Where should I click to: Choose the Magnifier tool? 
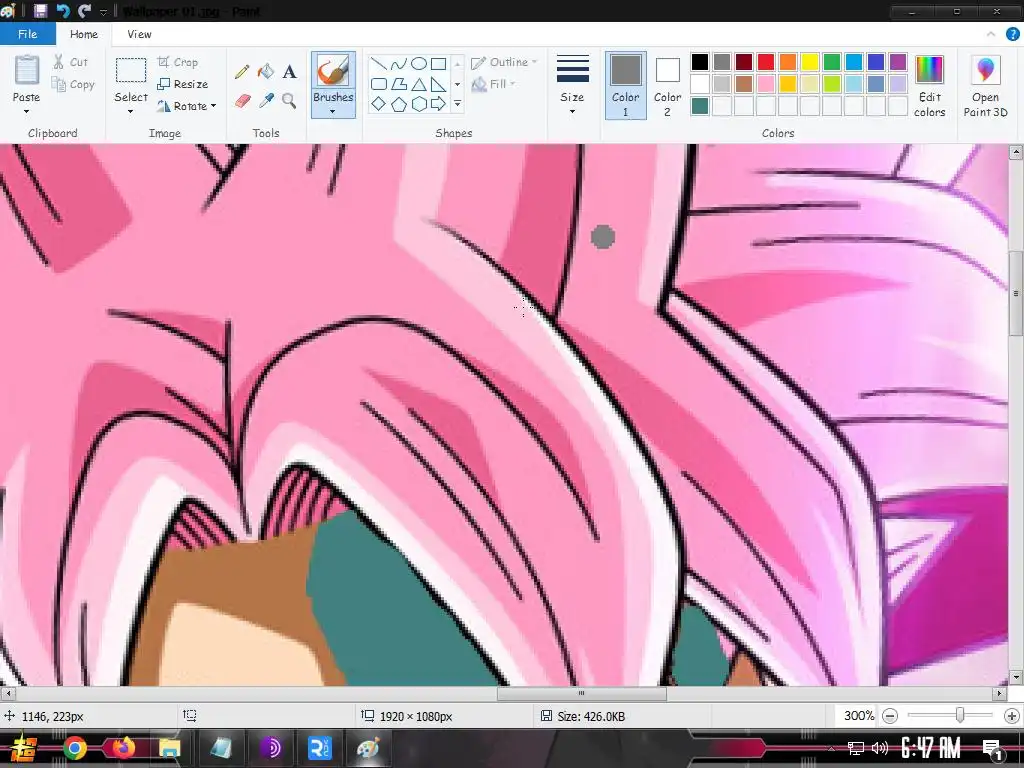[x=289, y=101]
